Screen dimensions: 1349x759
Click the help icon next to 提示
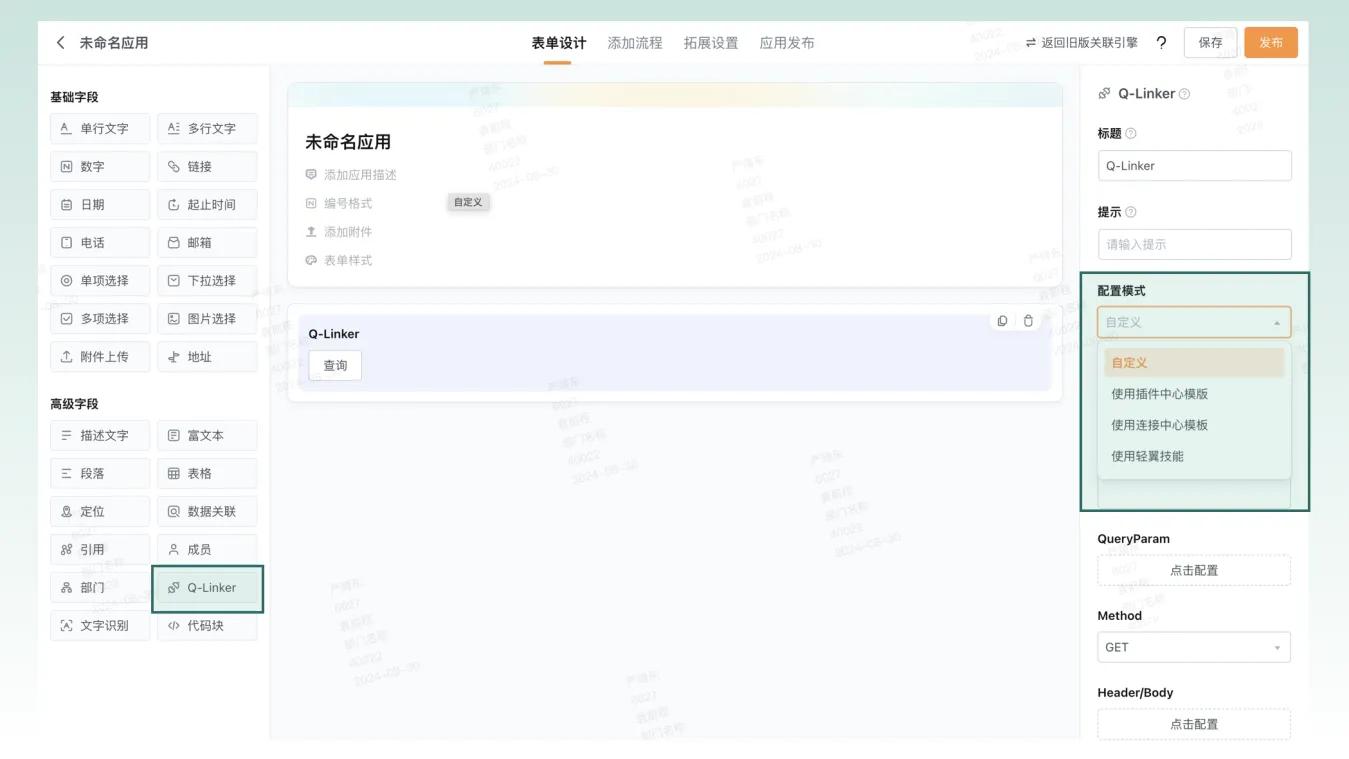pos(1131,212)
